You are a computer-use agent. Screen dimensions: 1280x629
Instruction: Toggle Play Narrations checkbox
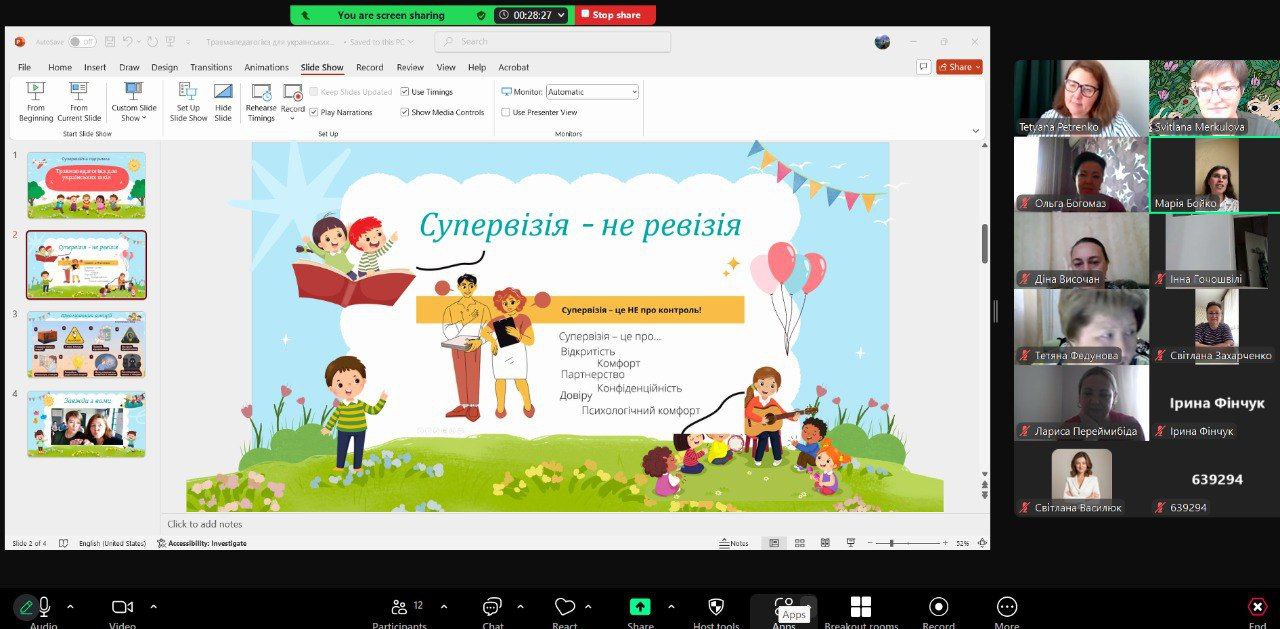(x=314, y=112)
